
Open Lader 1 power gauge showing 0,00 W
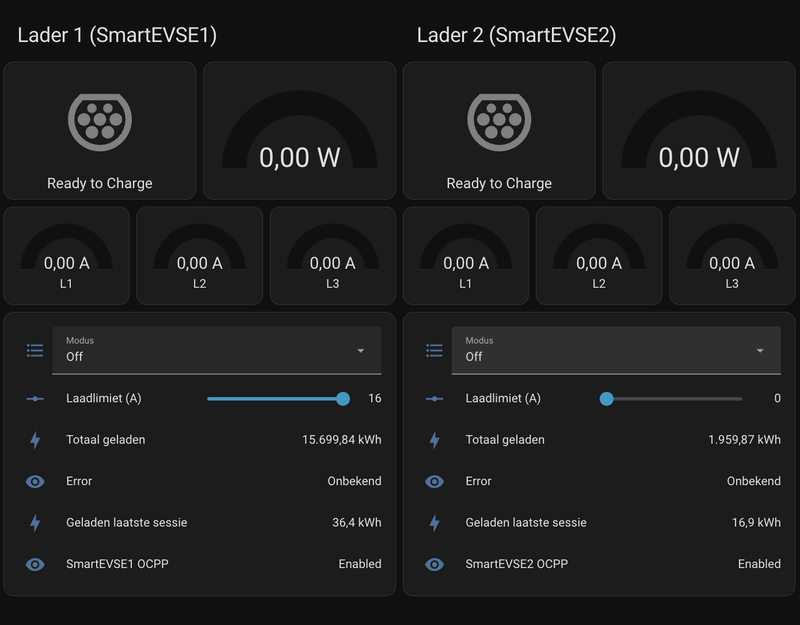click(299, 131)
